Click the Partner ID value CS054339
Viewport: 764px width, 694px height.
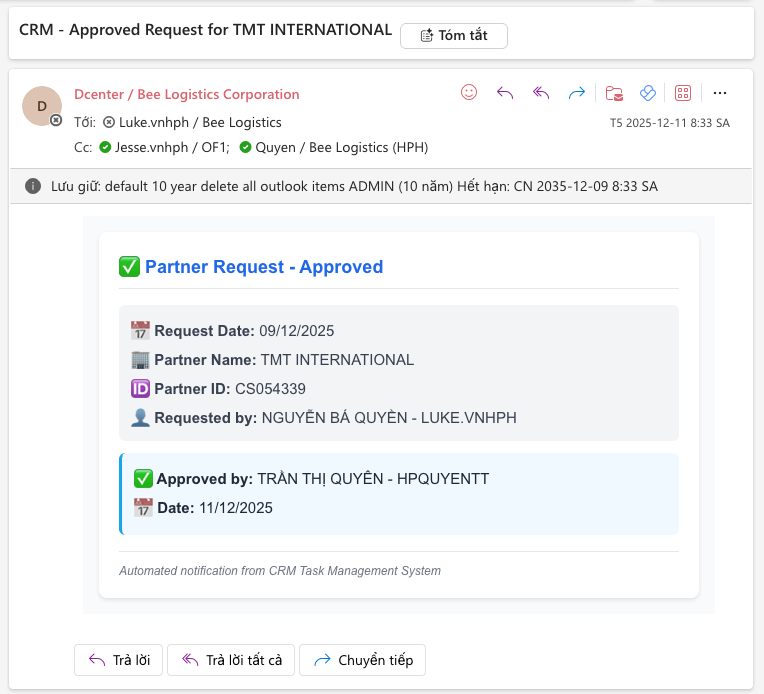click(x=270, y=389)
